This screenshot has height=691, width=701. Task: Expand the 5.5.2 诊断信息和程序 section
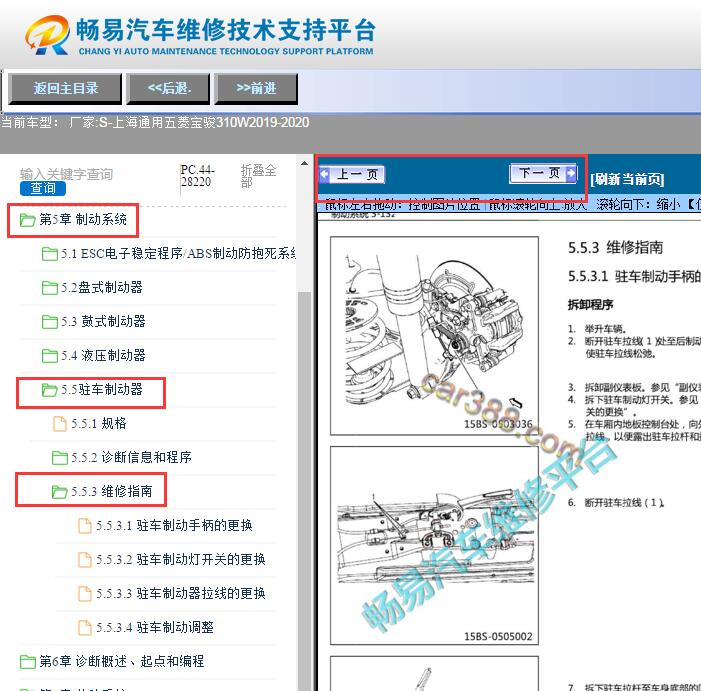point(131,457)
